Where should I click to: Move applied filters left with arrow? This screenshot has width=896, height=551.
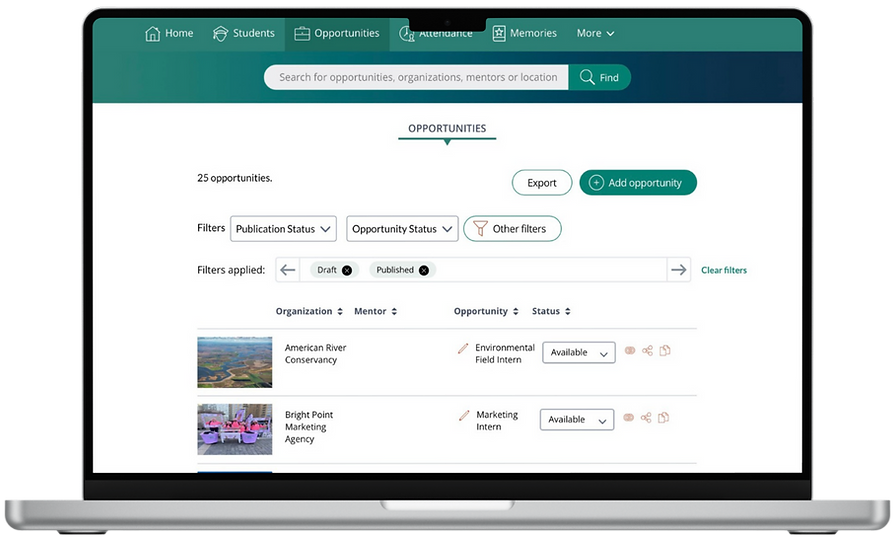point(288,270)
